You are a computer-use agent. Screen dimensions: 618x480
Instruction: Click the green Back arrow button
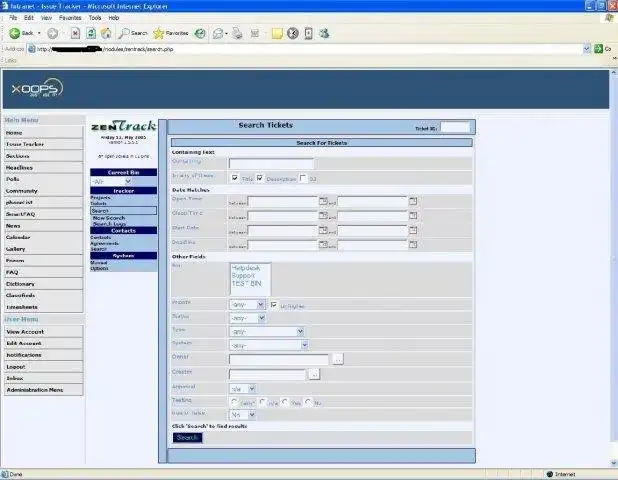[x=15, y=33]
